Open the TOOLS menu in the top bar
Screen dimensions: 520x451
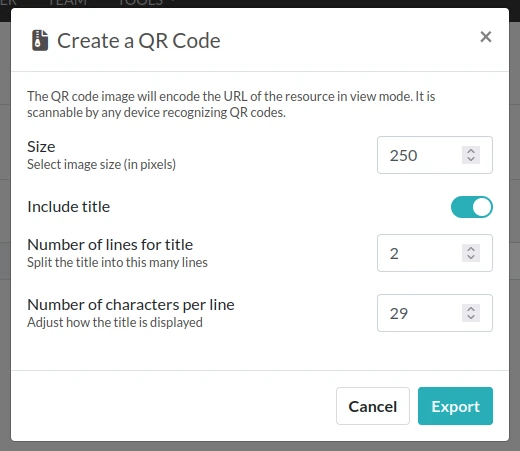(x=141, y=3)
